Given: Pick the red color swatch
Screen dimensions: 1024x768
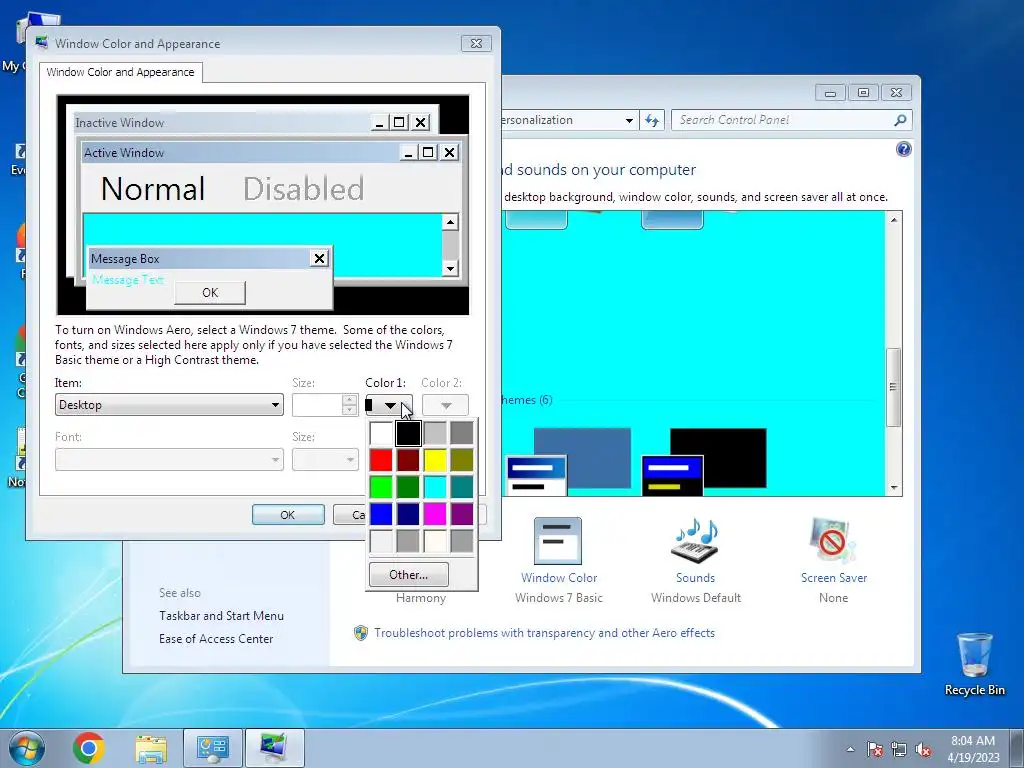Looking at the screenshot, I should point(381,460).
